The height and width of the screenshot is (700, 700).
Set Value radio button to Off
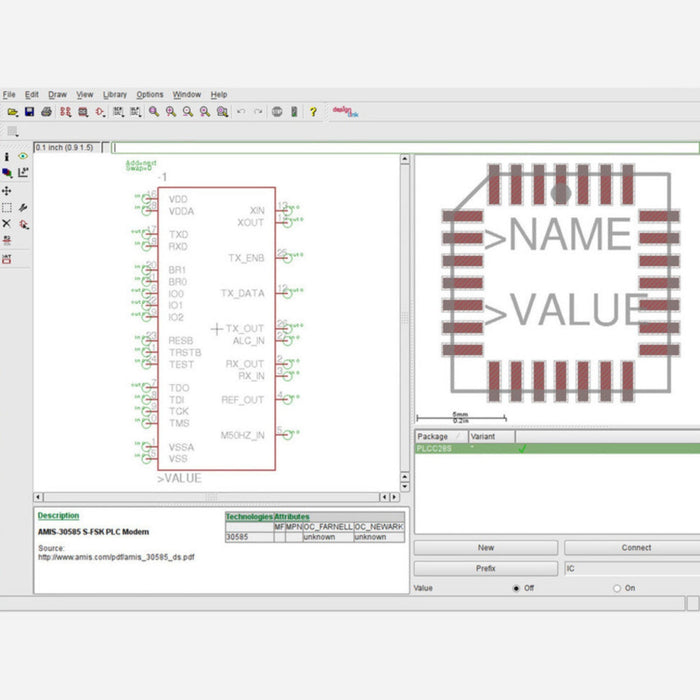point(516,588)
